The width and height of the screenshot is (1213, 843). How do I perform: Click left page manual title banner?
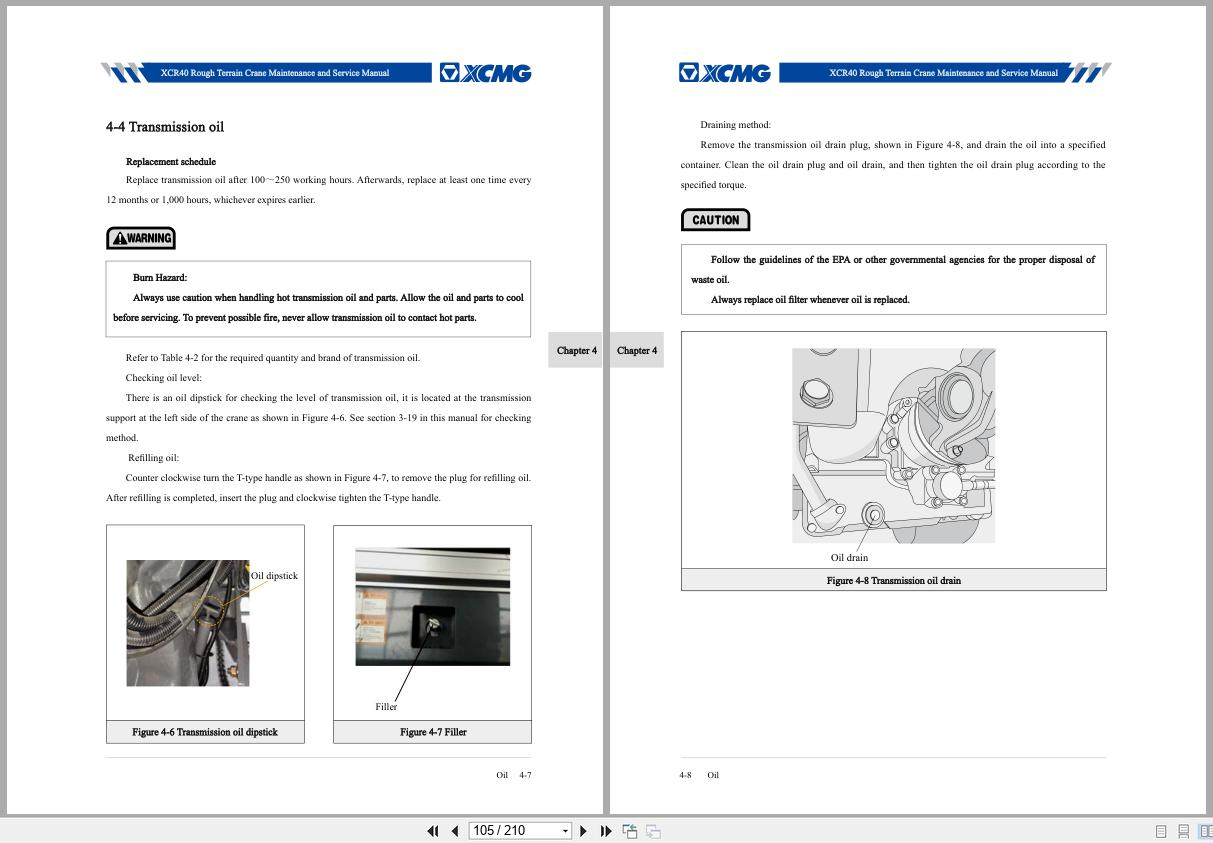click(x=275, y=73)
